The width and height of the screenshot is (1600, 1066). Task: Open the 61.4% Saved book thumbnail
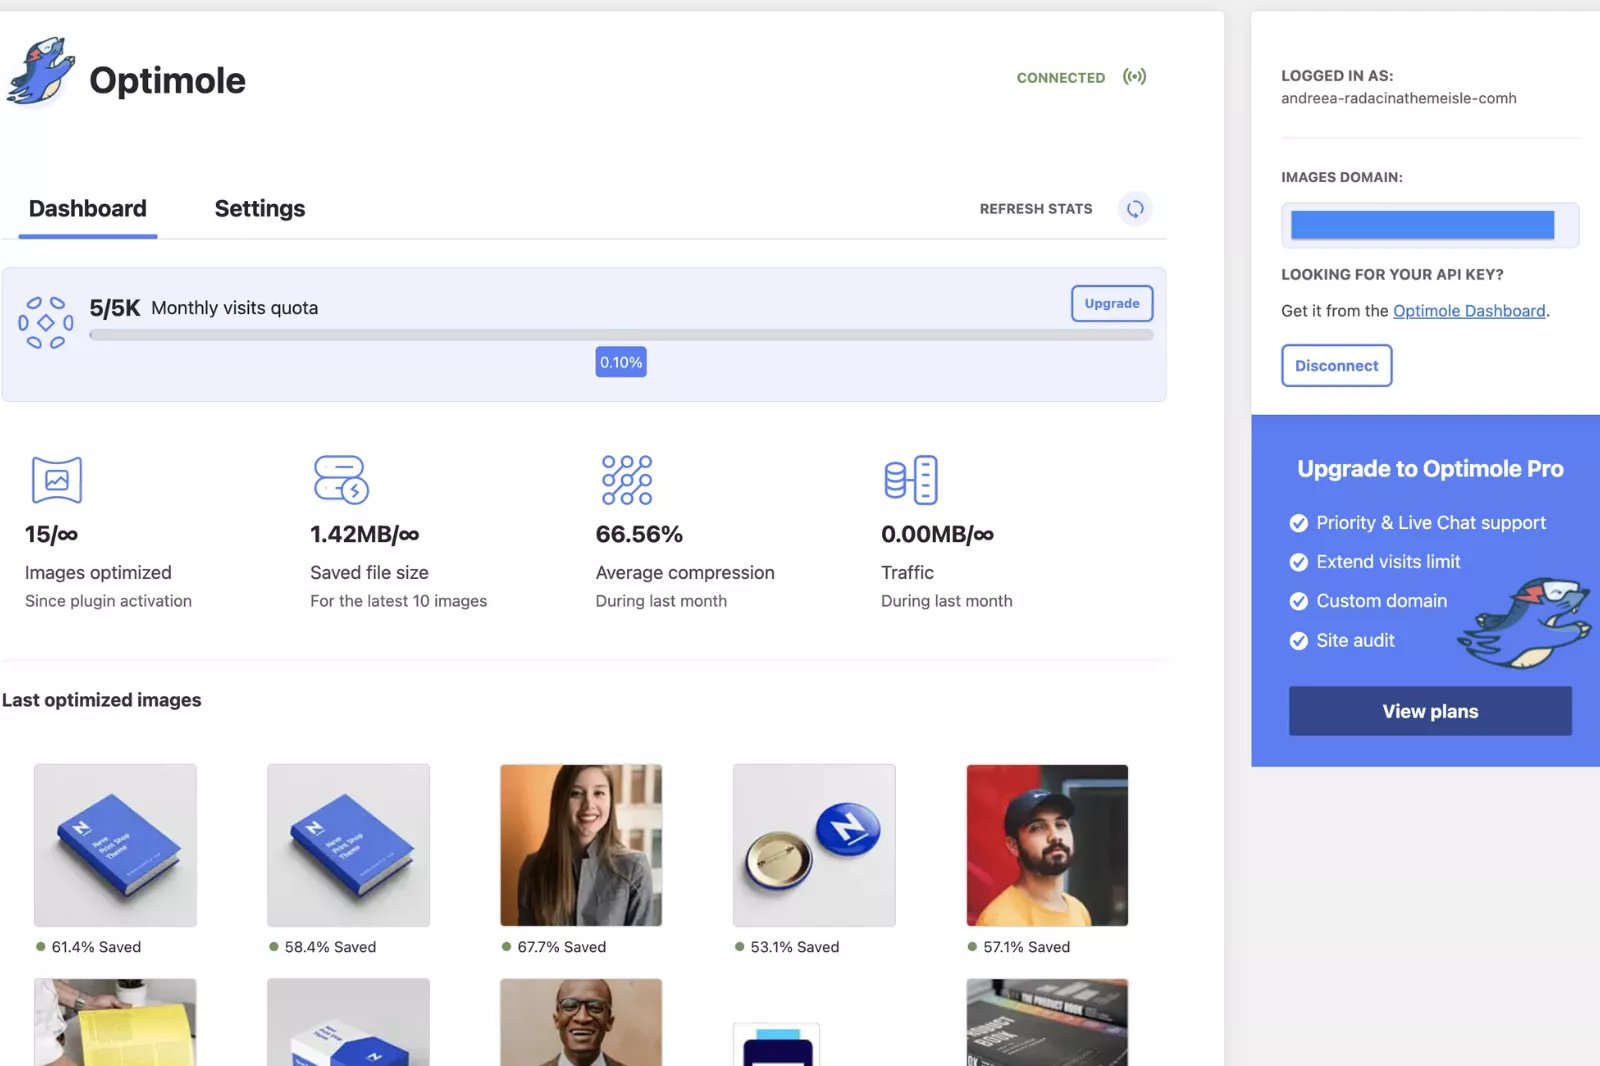coord(115,845)
